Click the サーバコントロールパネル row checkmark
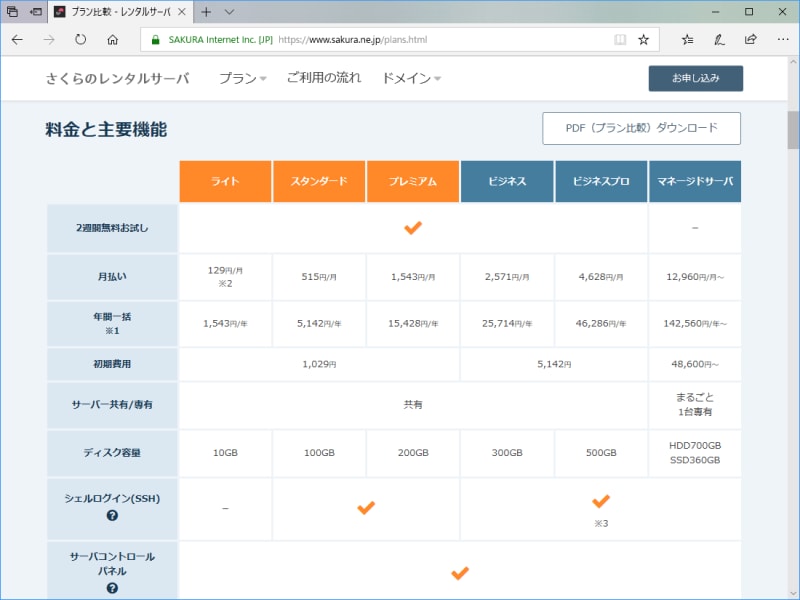The width and height of the screenshot is (800, 600). click(460, 573)
